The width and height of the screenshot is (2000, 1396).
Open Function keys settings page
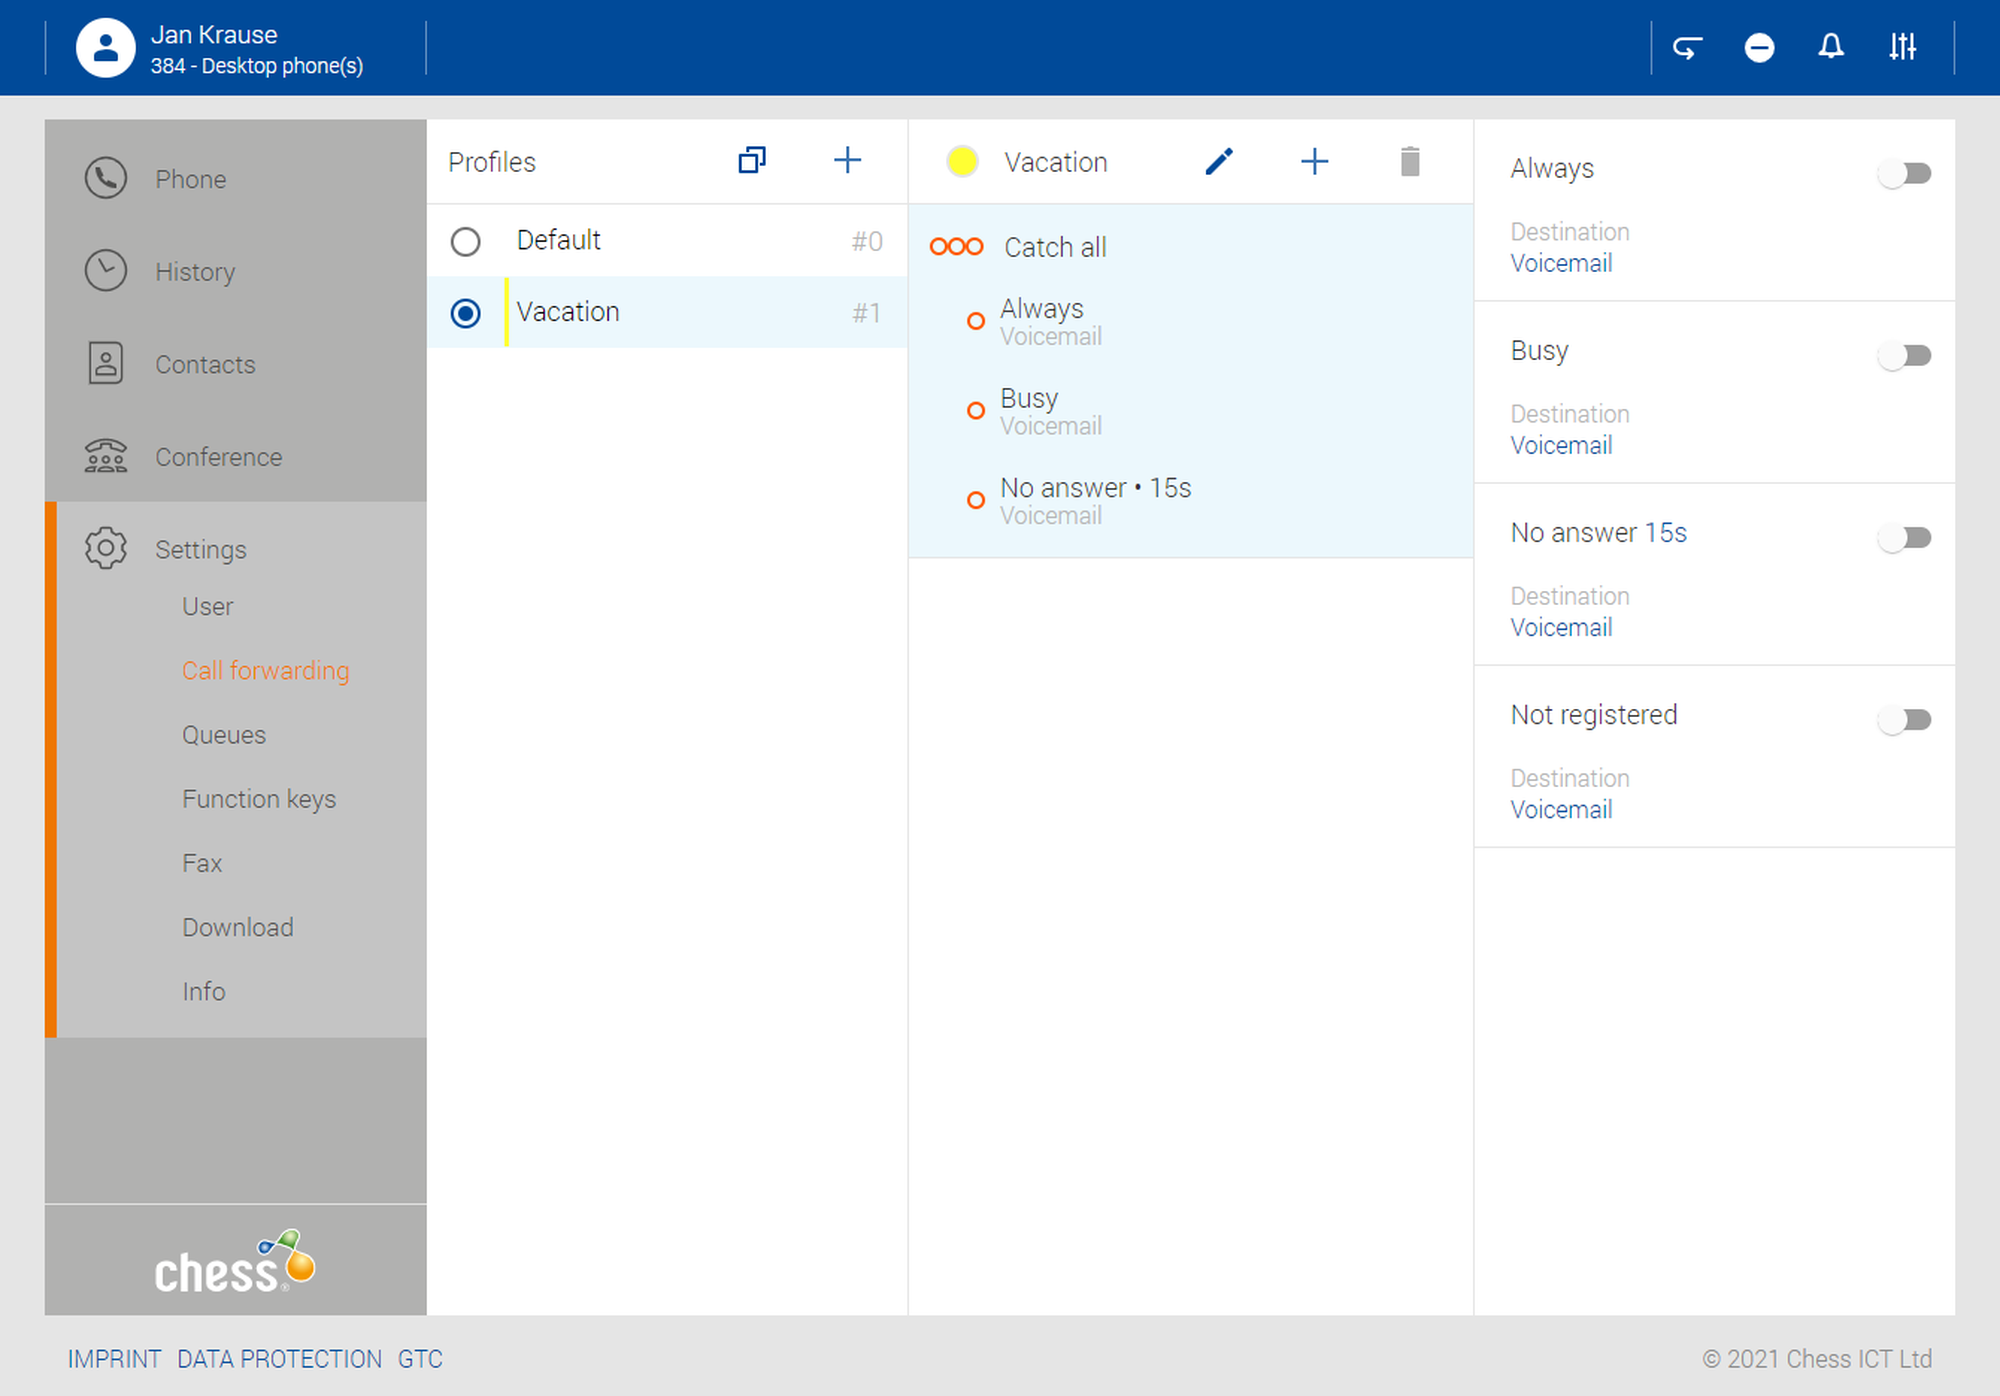tap(259, 799)
